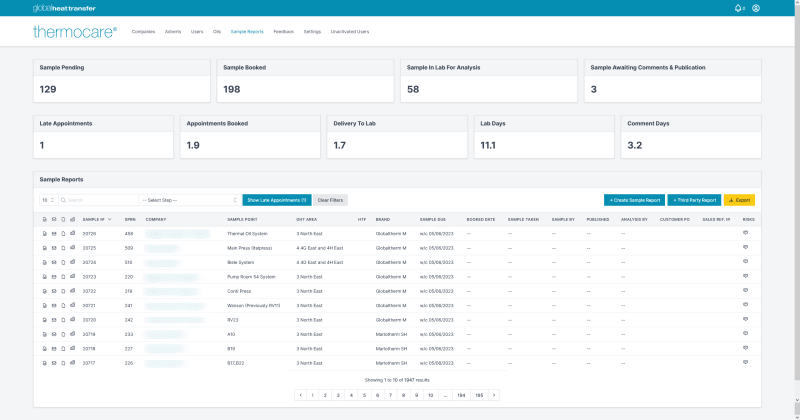Open the notifications bell icon

click(x=738, y=8)
